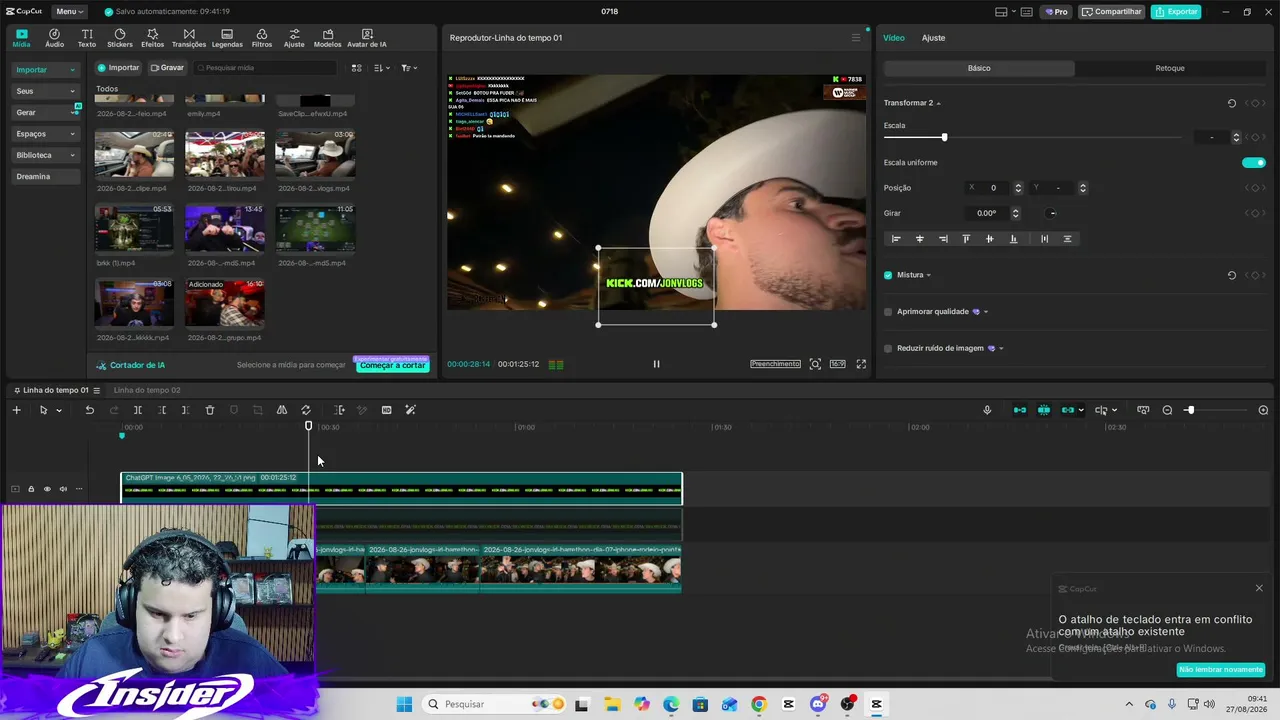Viewport: 1280px width, 720px height.
Task: Open the 16:9 aspect ratio selector
Action: [837, 364]
